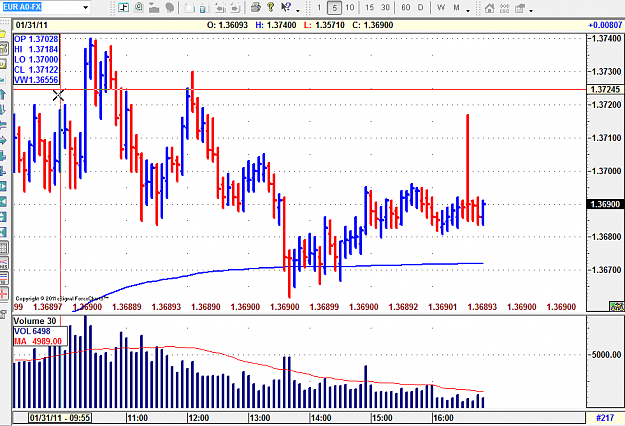625x426 pixels.
Task: Switch to the Weekly W interval
Action: pyautogui.click(x=441, y=8)
